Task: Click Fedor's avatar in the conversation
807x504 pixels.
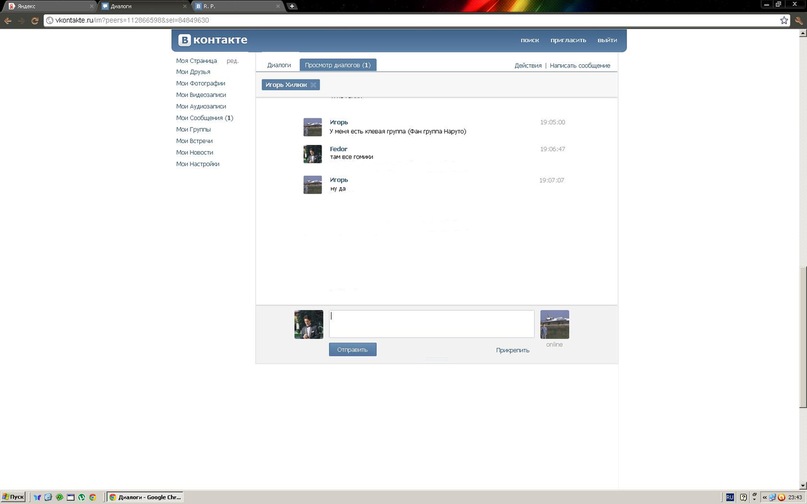Action: point(312,154)
